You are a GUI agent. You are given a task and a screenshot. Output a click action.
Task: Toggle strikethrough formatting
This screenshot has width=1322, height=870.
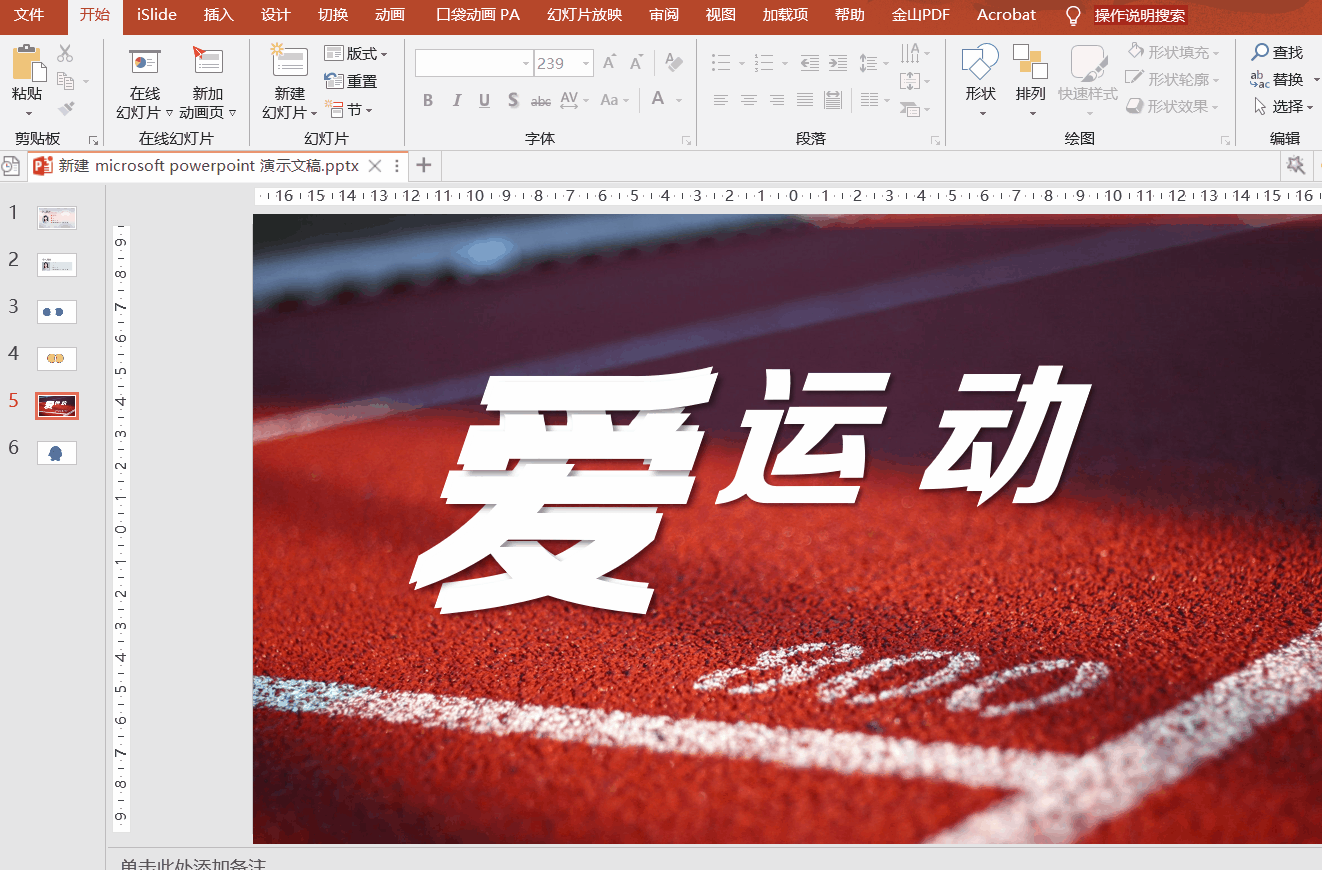[x=541, y=100]
